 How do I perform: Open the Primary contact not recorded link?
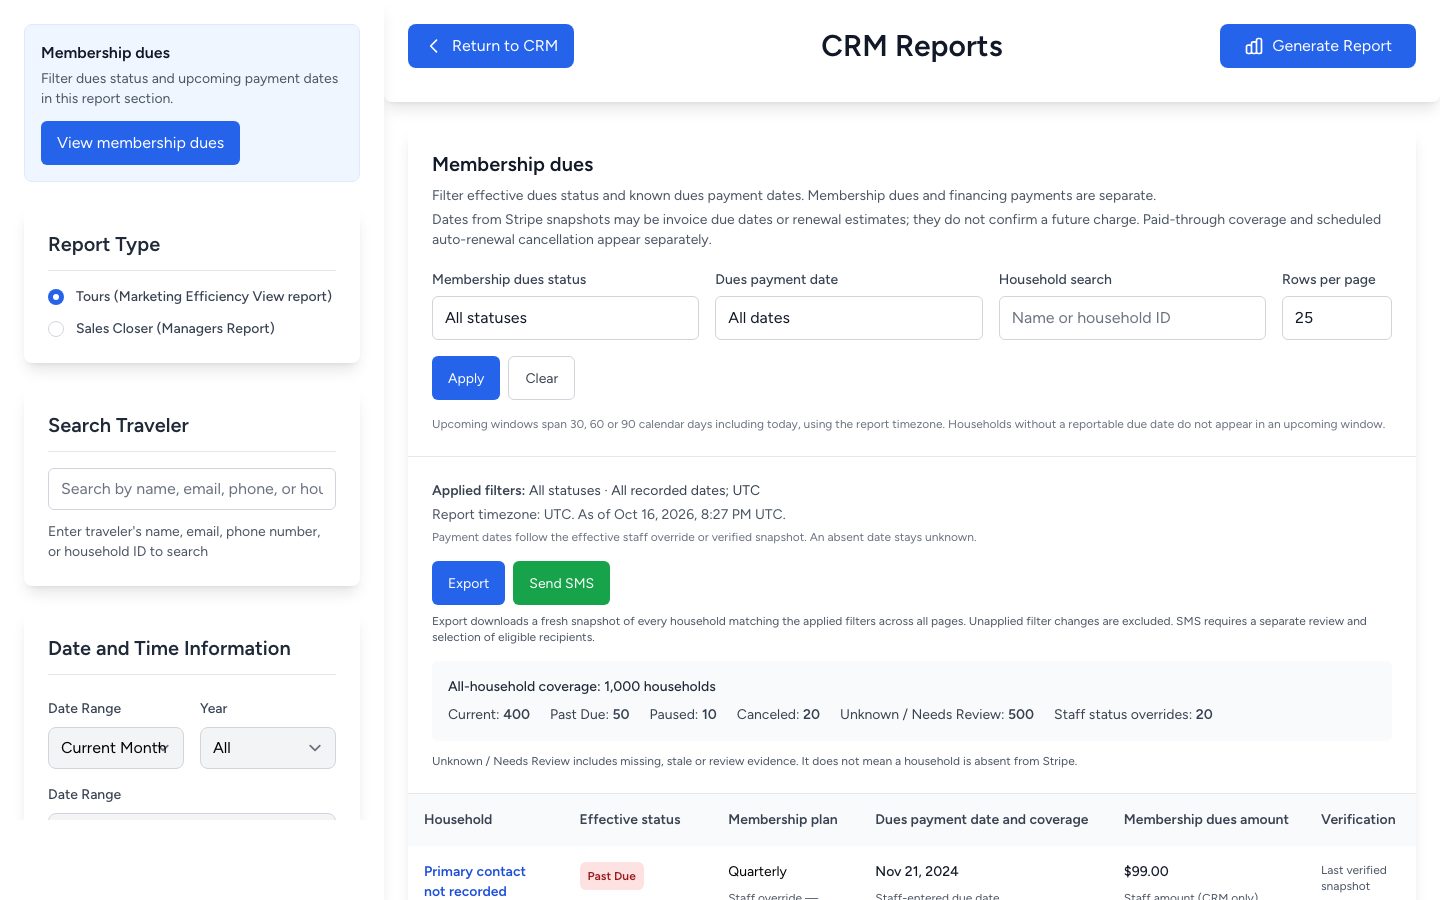pos(475,881)
